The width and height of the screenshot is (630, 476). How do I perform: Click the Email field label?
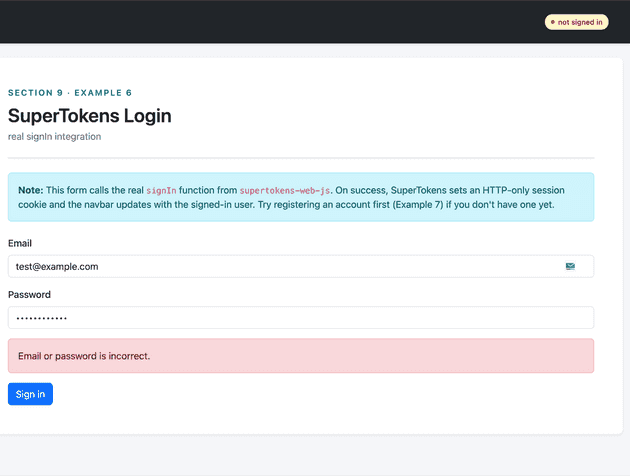[x=20, y=243]
